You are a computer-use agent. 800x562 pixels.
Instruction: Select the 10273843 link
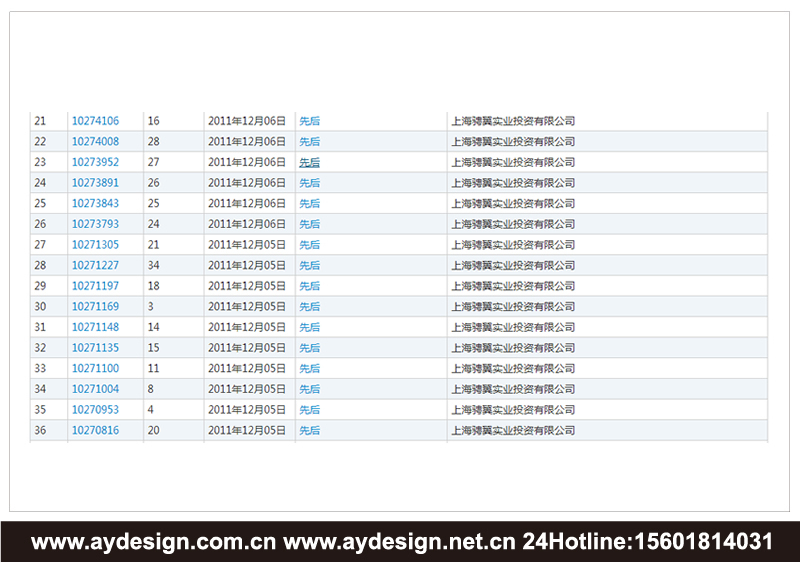coord(95,204)
